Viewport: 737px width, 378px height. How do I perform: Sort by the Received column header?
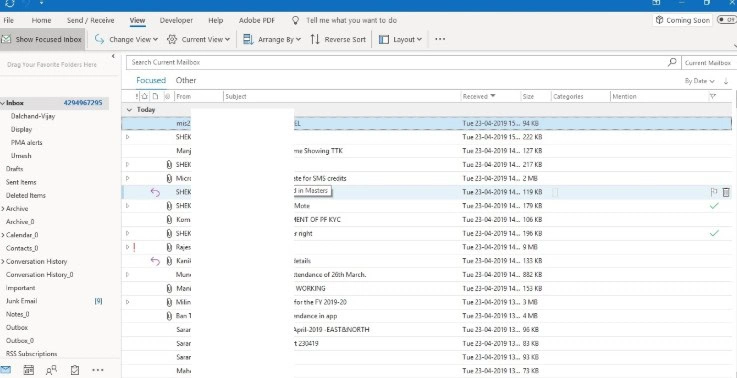tap(490, 96)
